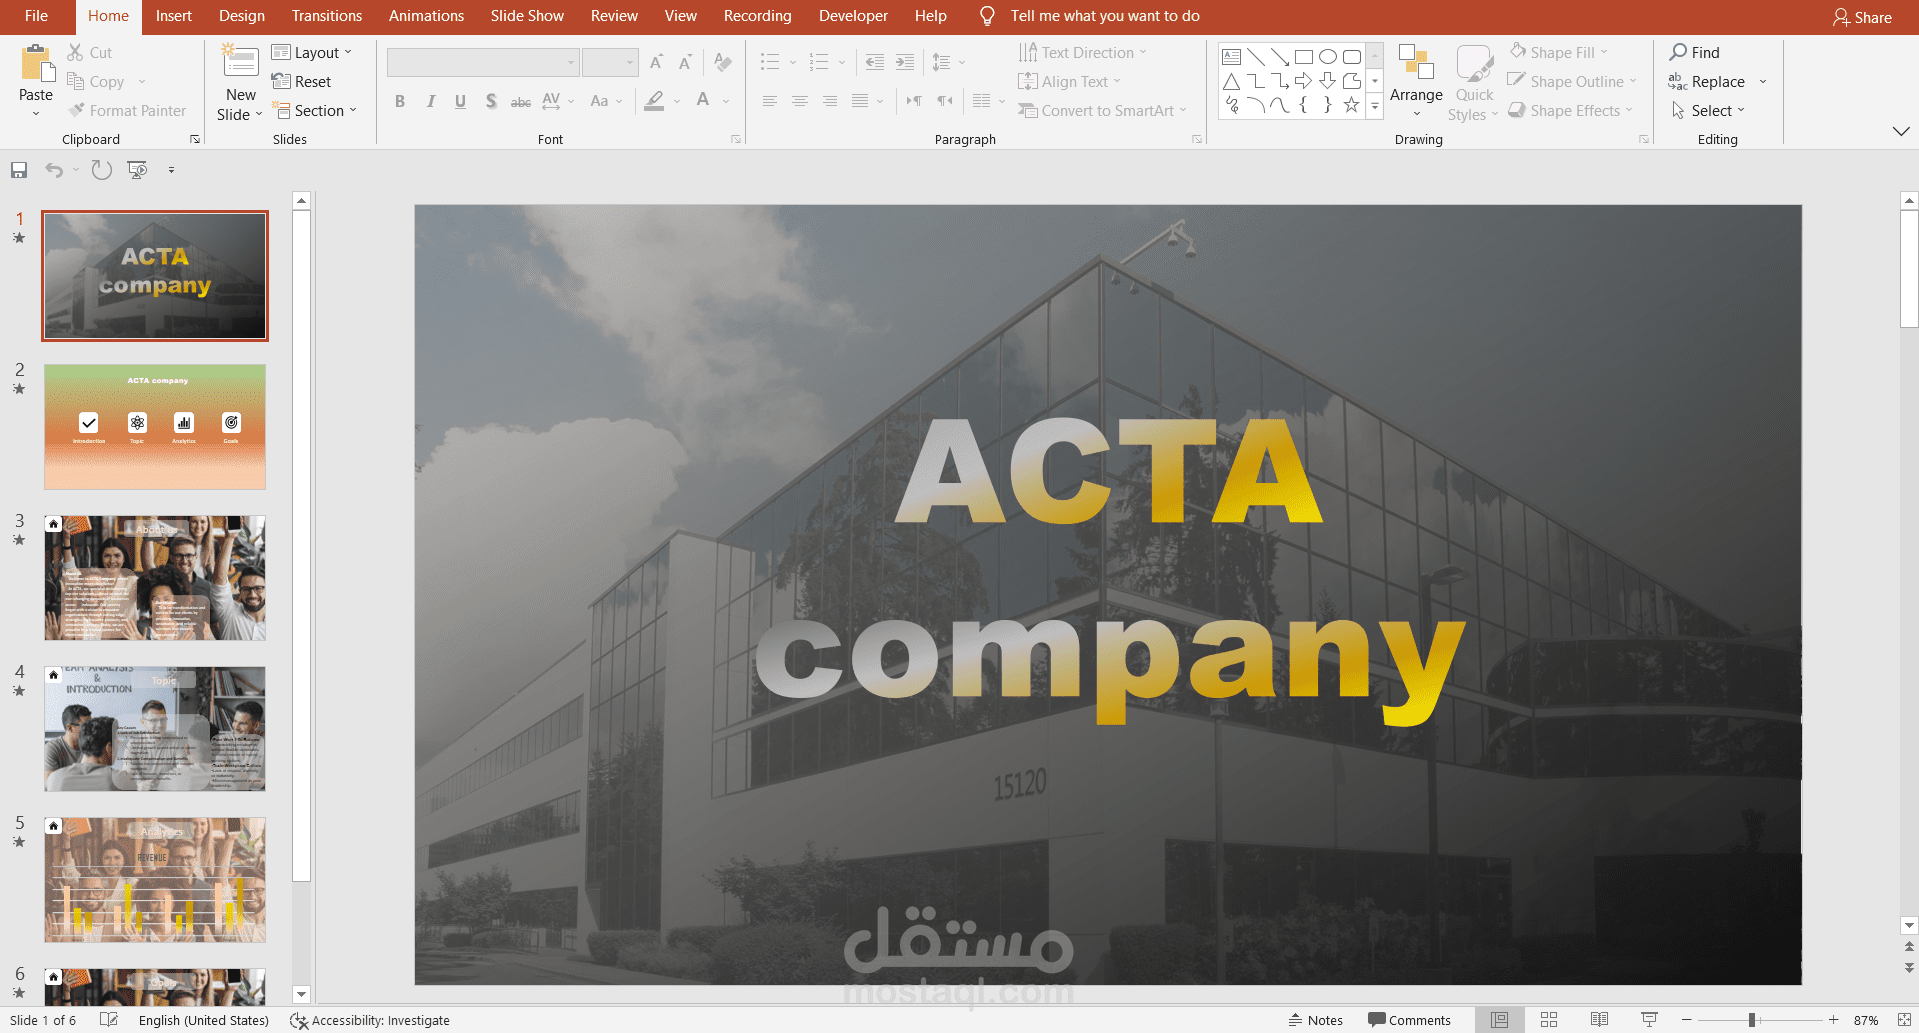This screenshot has height=1033, width=1919.
Task: Click the text highlight color icon
Action: (654, 101)
